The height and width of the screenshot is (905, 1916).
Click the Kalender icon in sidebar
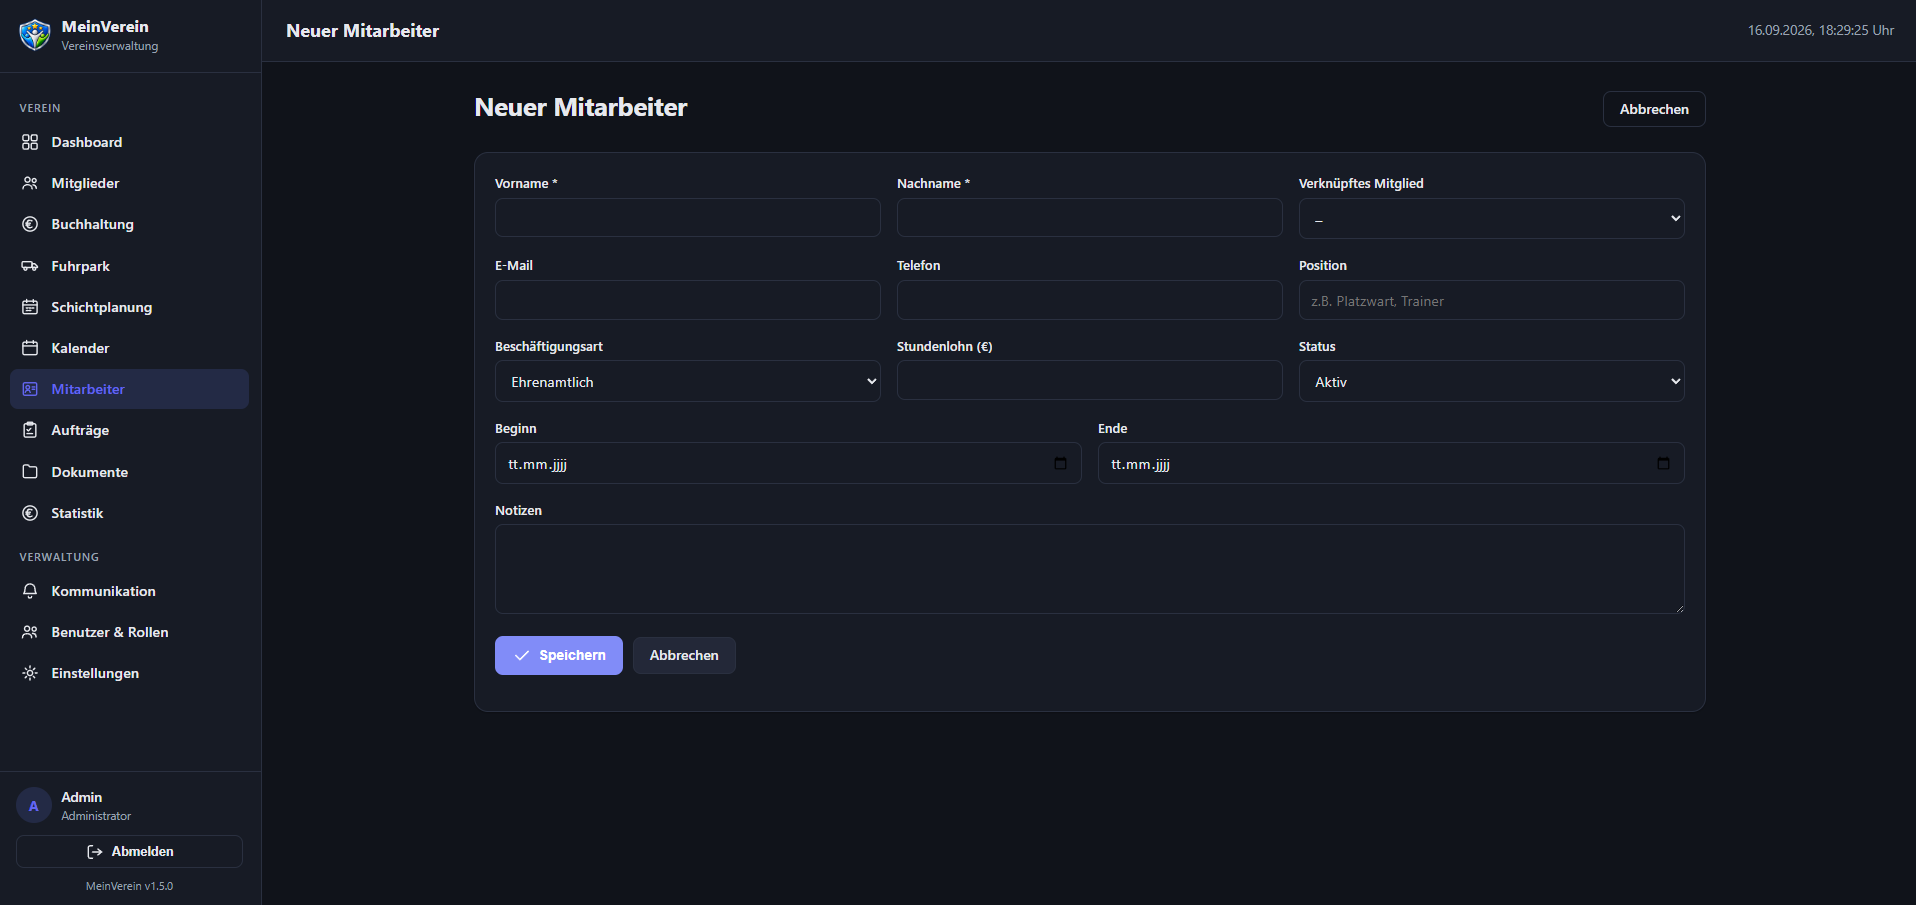30,348
